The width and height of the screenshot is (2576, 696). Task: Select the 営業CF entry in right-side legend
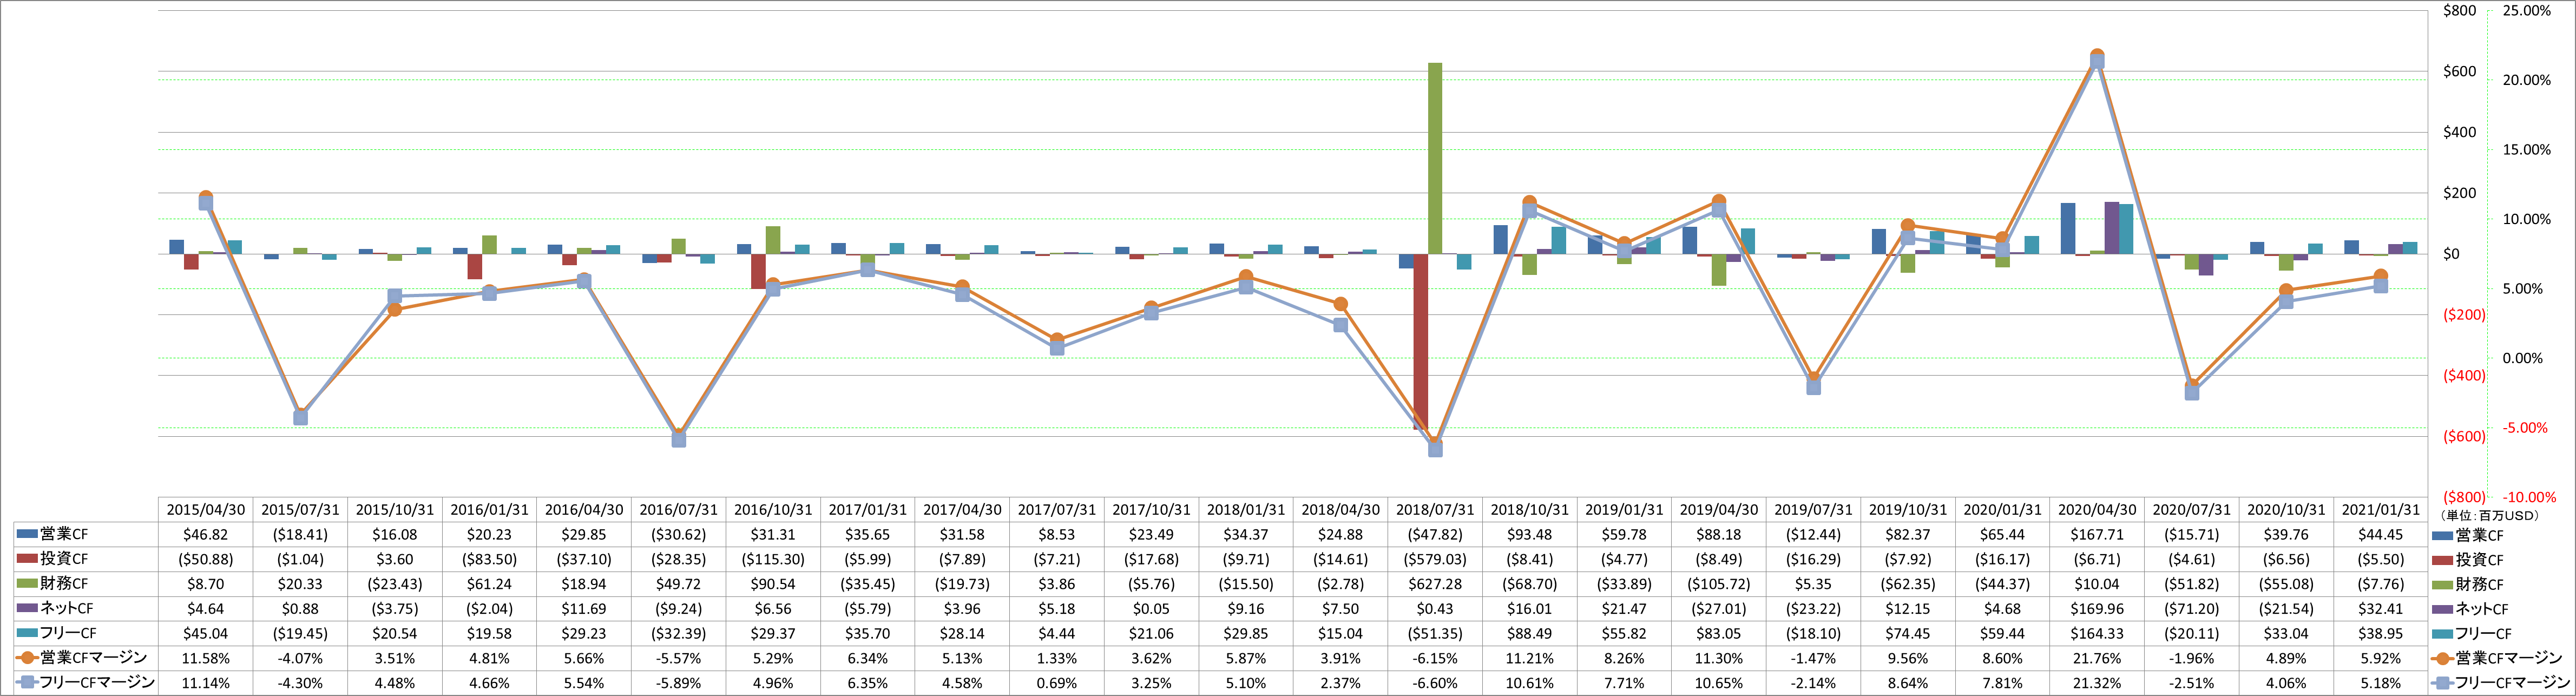click(2468, 535)
